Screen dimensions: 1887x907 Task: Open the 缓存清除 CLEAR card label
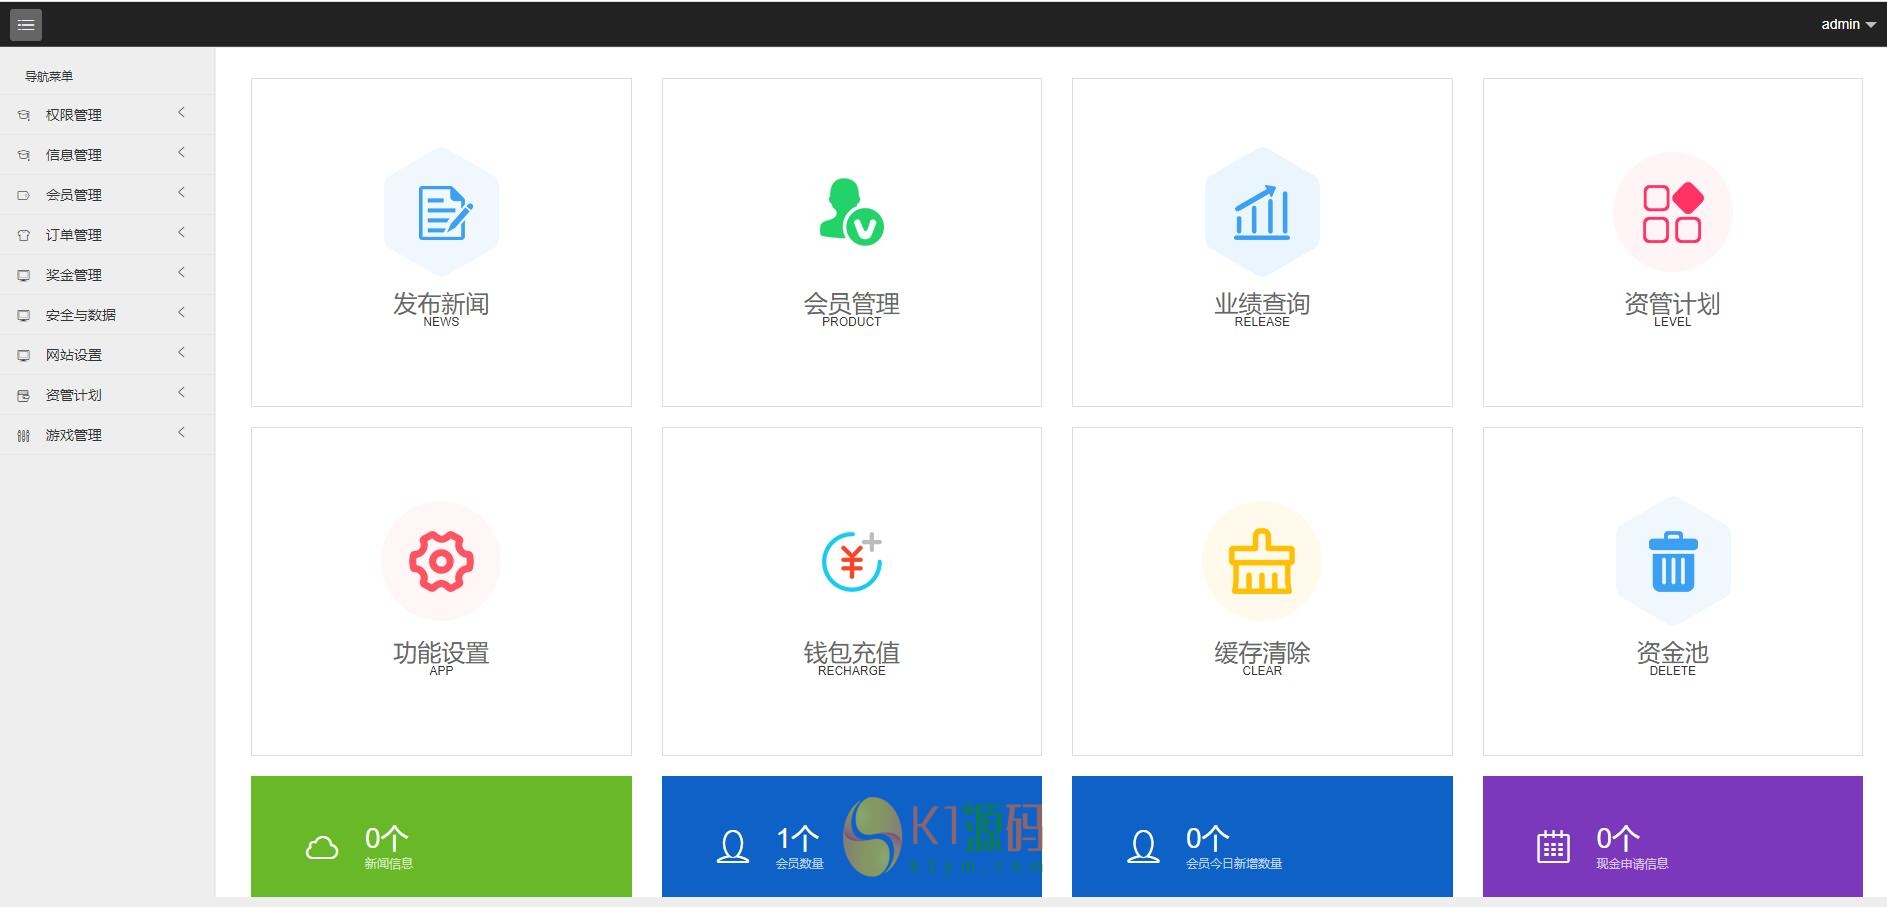(1262, 658)
